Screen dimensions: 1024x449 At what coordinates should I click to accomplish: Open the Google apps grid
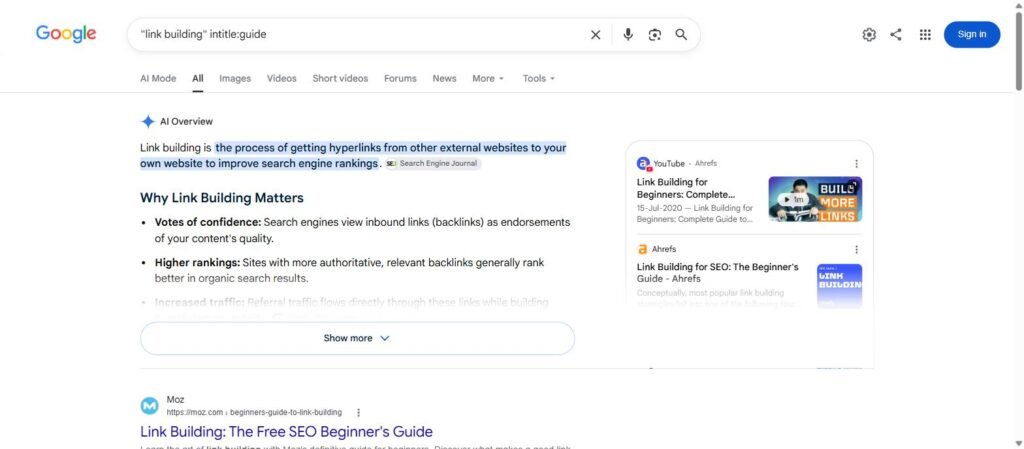click(x=925, y=35)
